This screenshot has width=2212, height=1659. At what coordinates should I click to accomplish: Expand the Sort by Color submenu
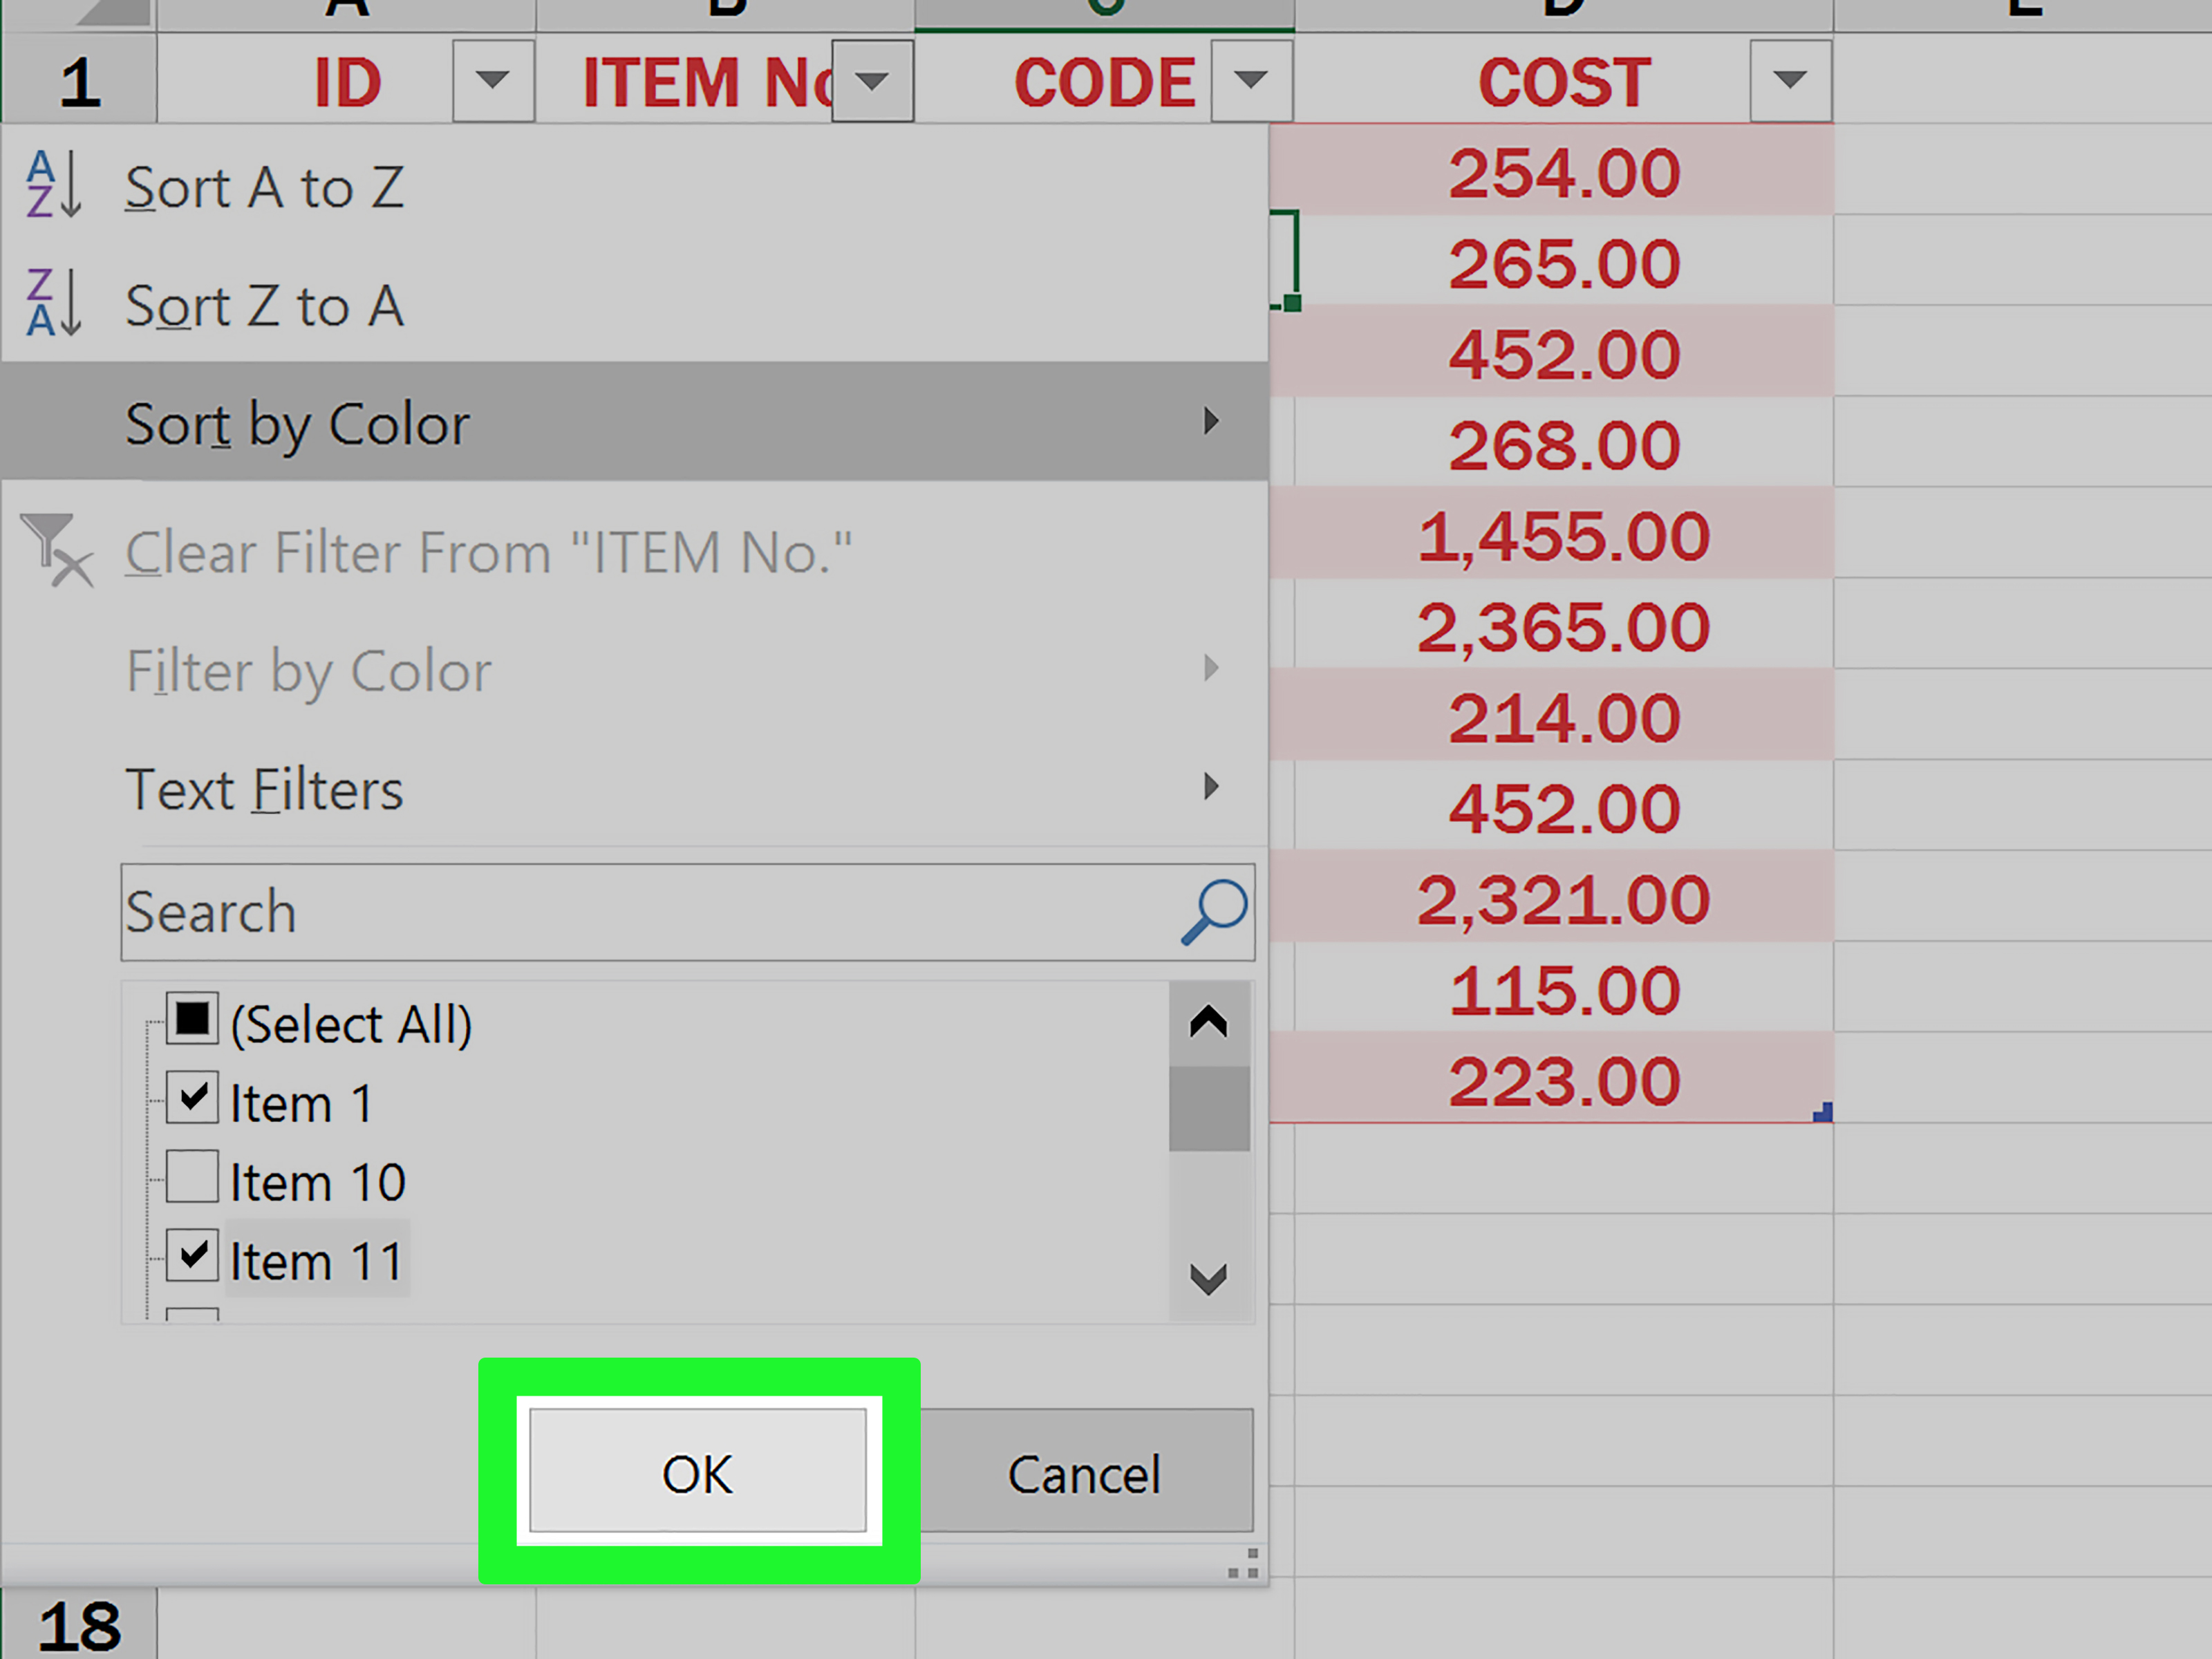coord(1213,421)
